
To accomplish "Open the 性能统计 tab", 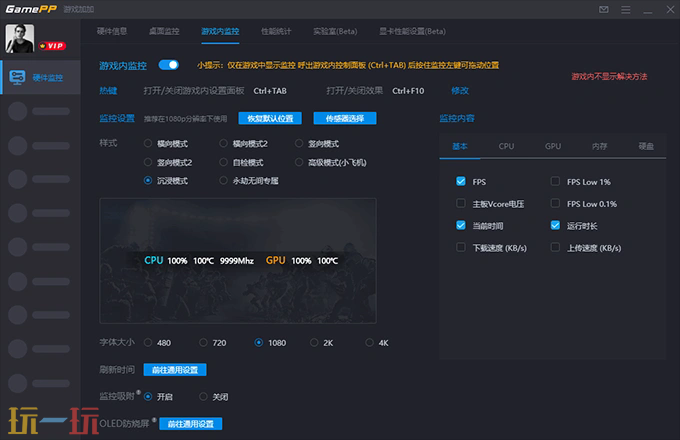I will (x=276, y=31).
